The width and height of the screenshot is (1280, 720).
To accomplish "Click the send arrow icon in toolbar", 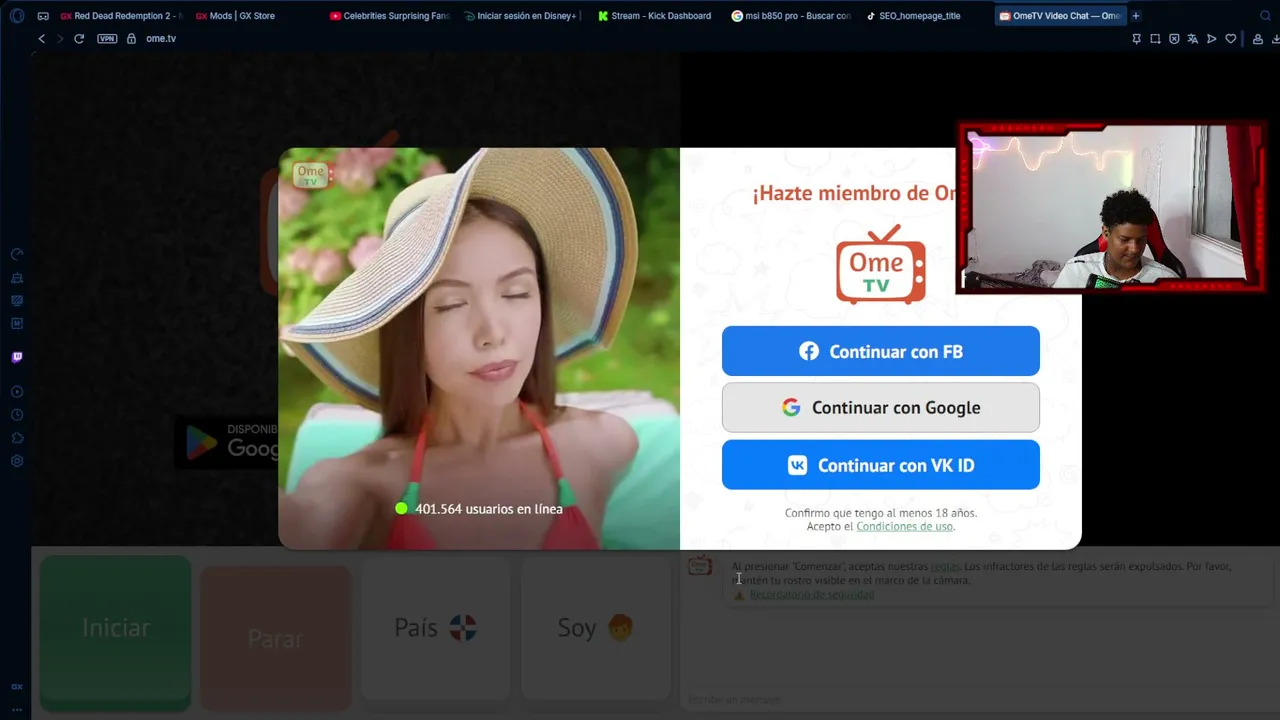I will [x=1212, y=39].
